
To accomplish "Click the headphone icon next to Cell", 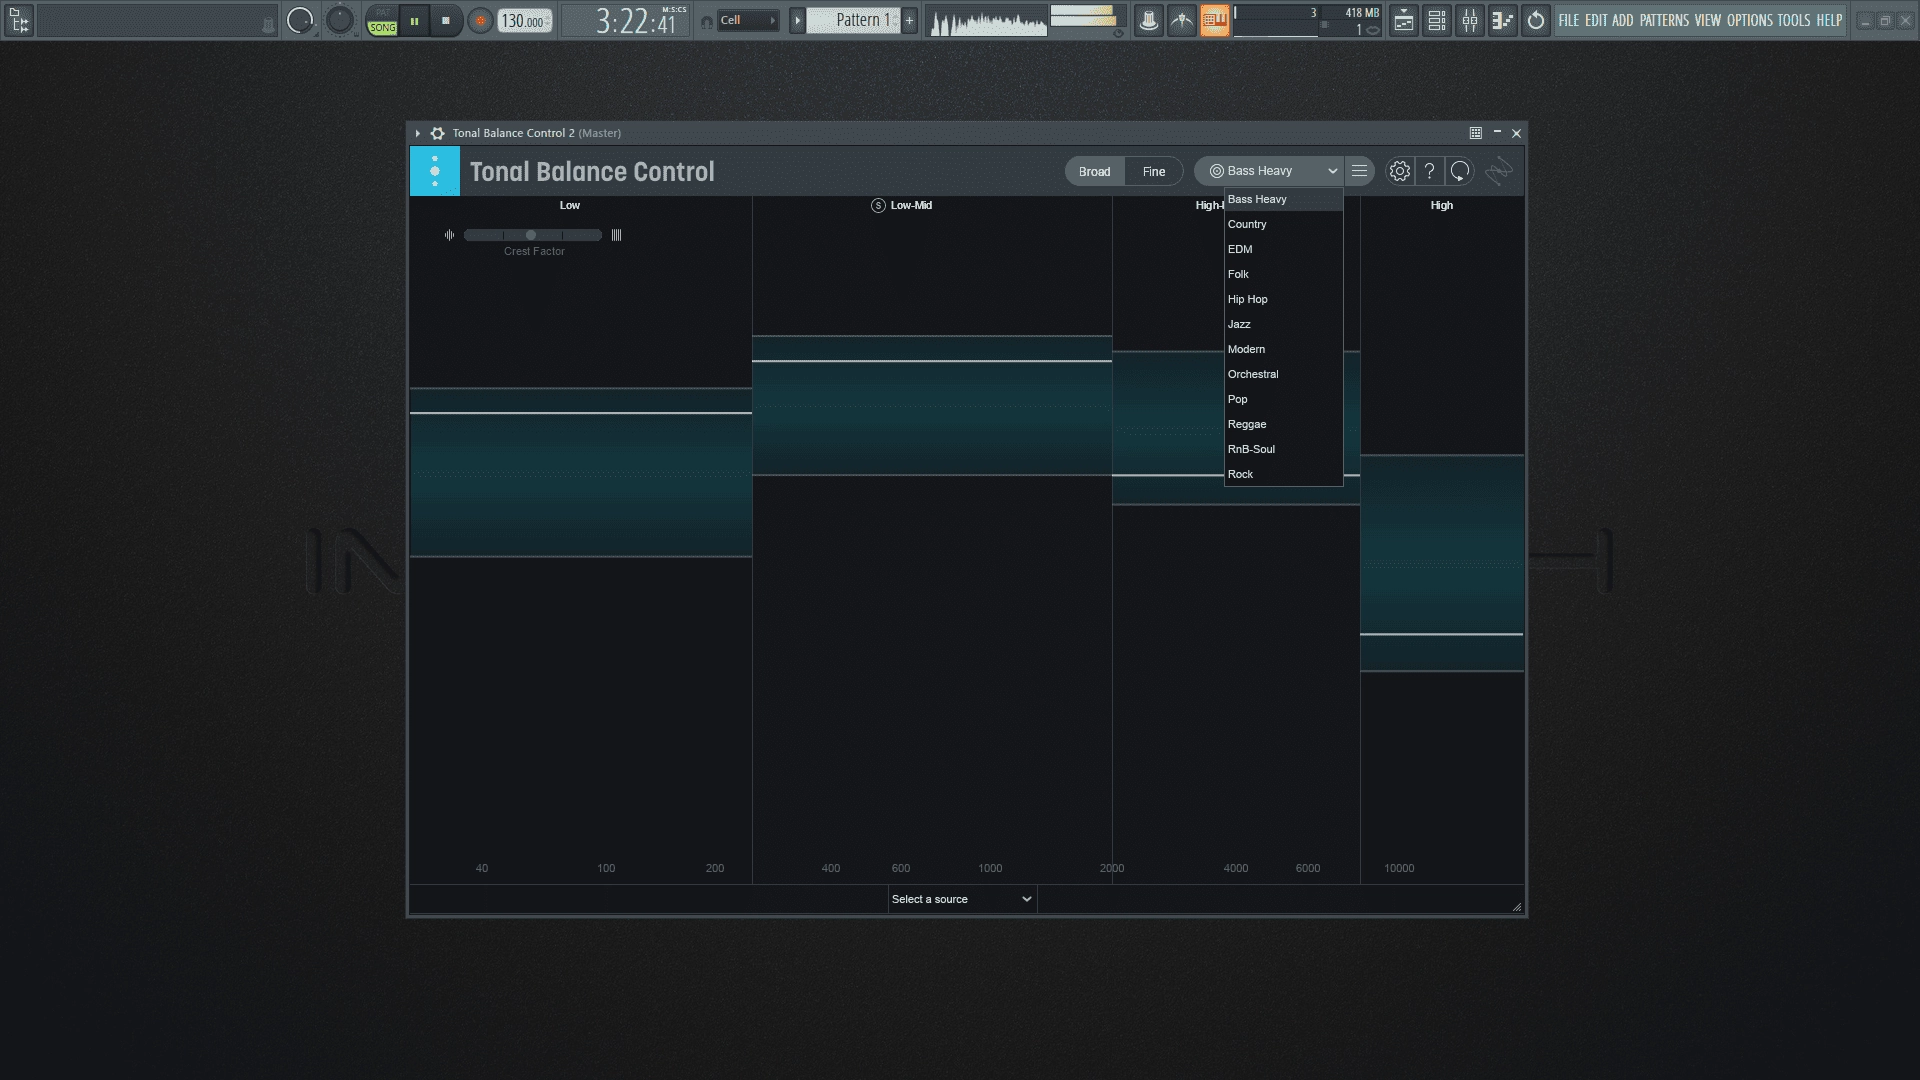I will coord(706,21).
